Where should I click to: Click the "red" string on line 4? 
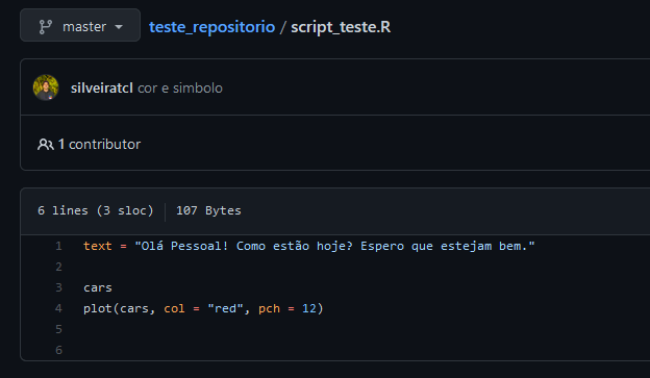coord(225,308)
